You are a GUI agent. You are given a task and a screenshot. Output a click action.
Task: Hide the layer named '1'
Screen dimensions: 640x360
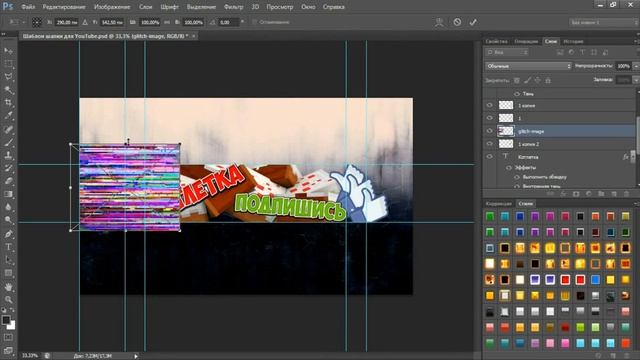489,118
